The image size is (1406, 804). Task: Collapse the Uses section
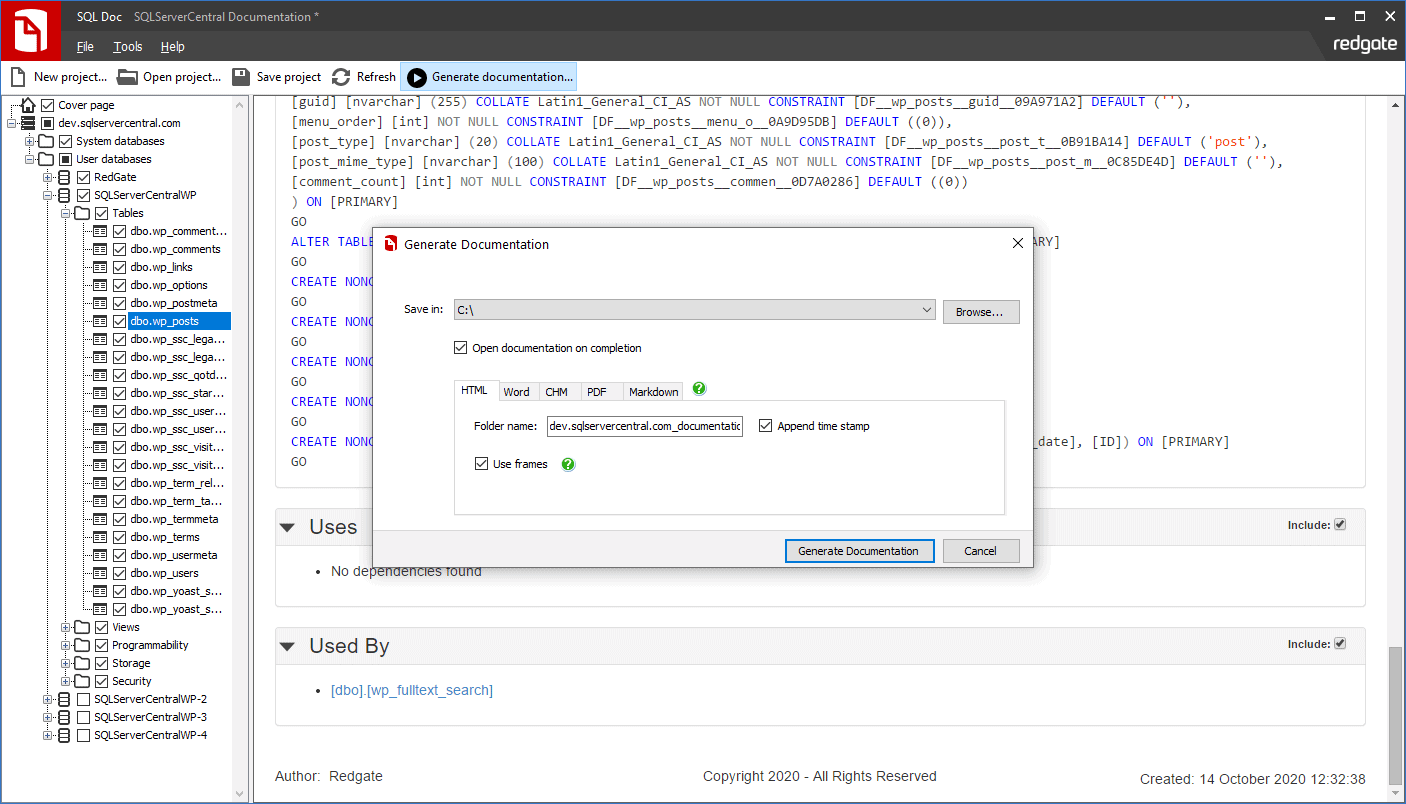click(287, 527)
